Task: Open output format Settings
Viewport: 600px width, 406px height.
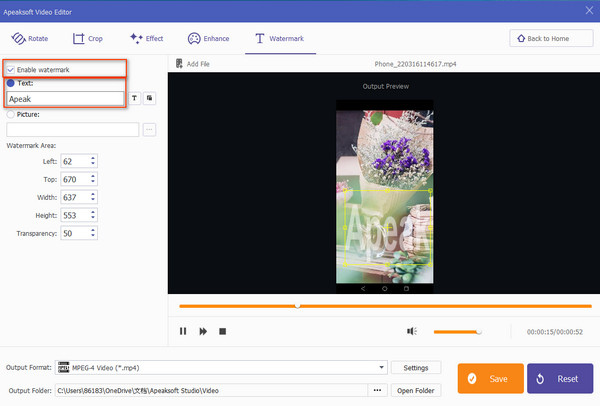Action: click(x=416, y=368)
